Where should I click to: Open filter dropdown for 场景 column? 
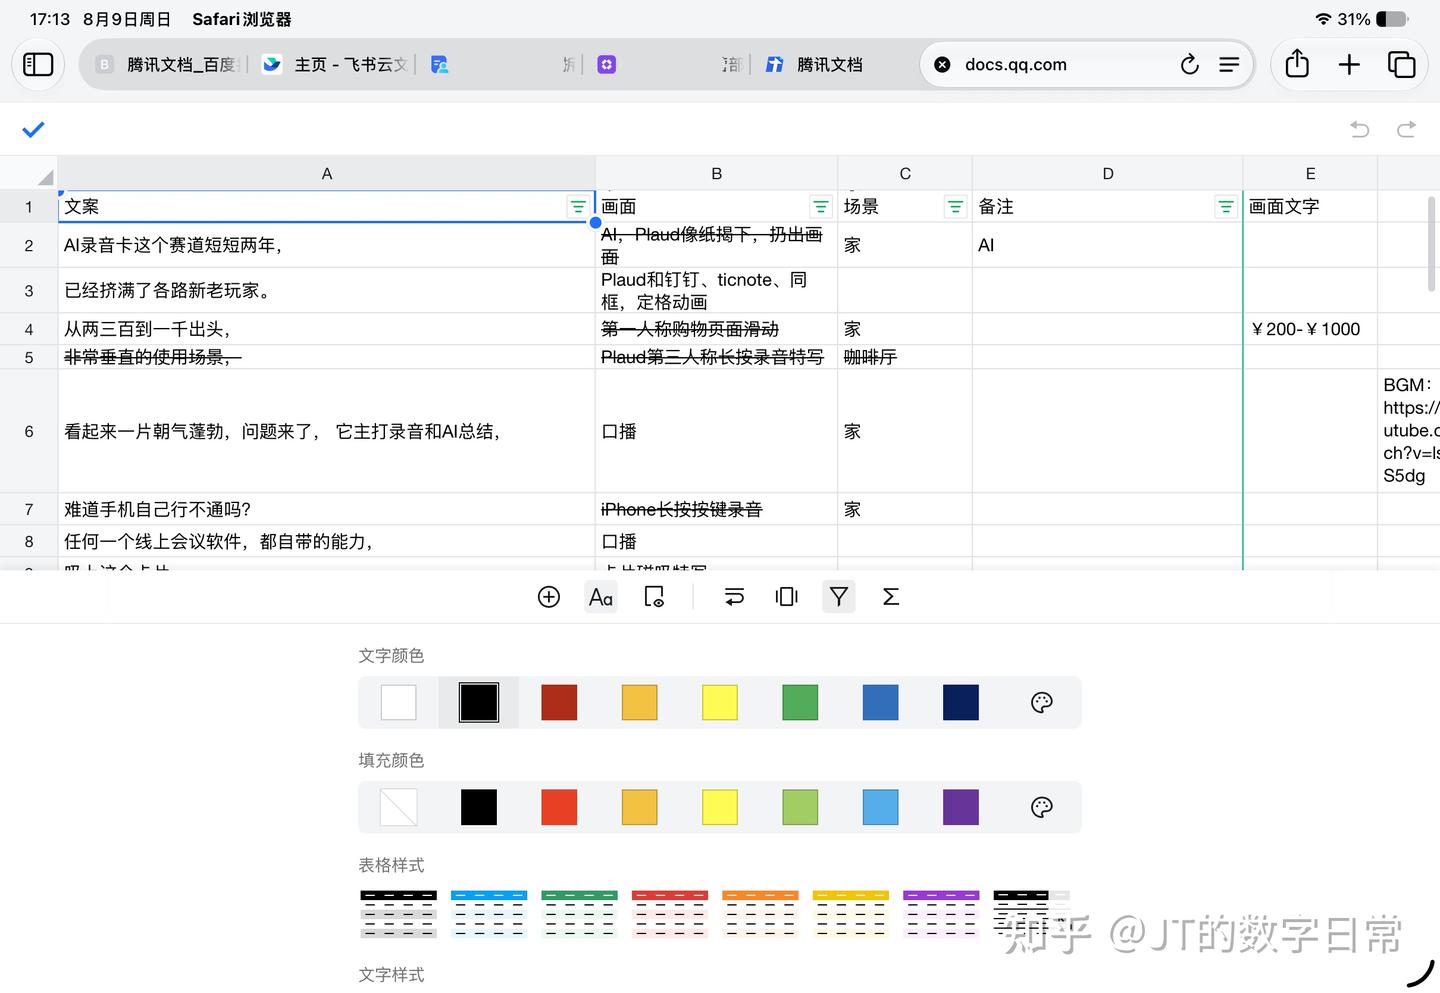[x=955, y=207]
